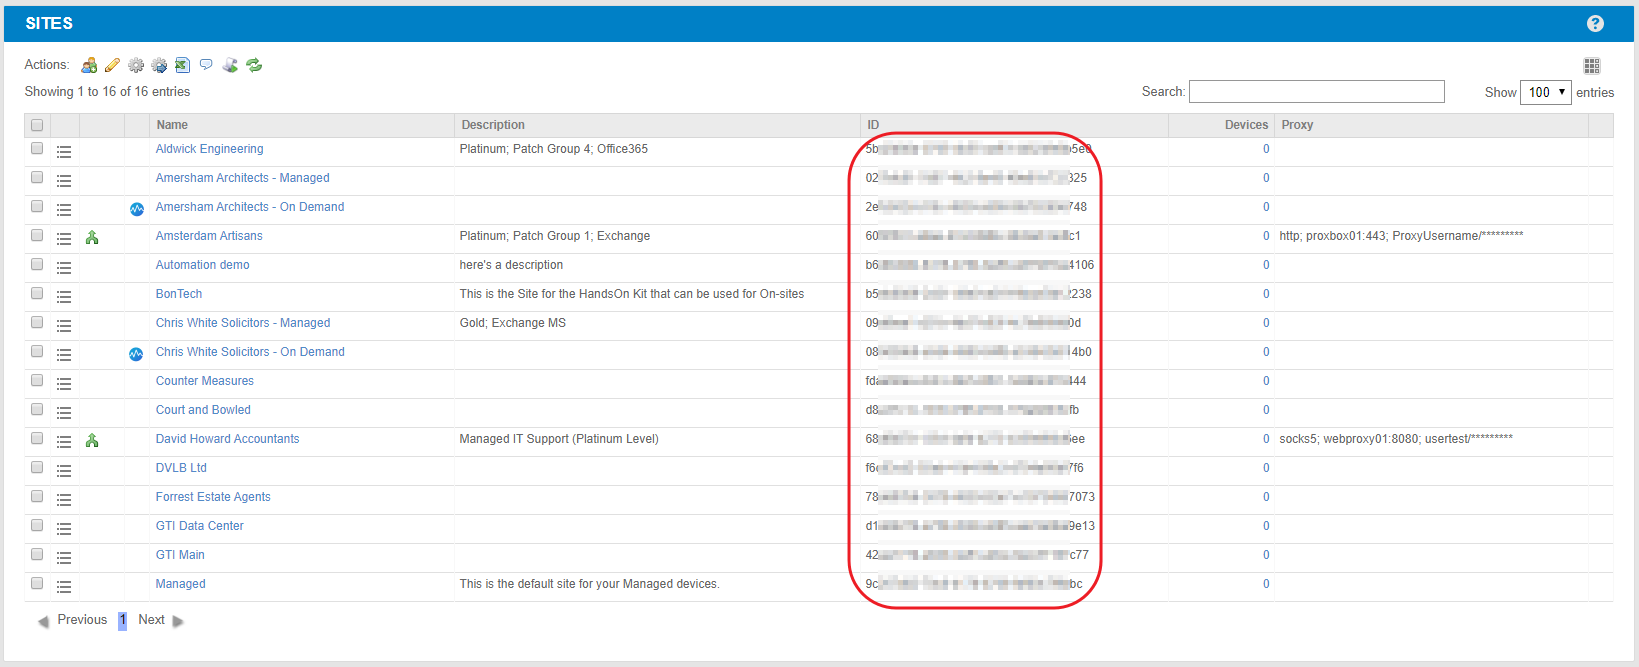Open the row menu for GTI Main
This screenshot has height=667, width=1639.
[64, 558]
